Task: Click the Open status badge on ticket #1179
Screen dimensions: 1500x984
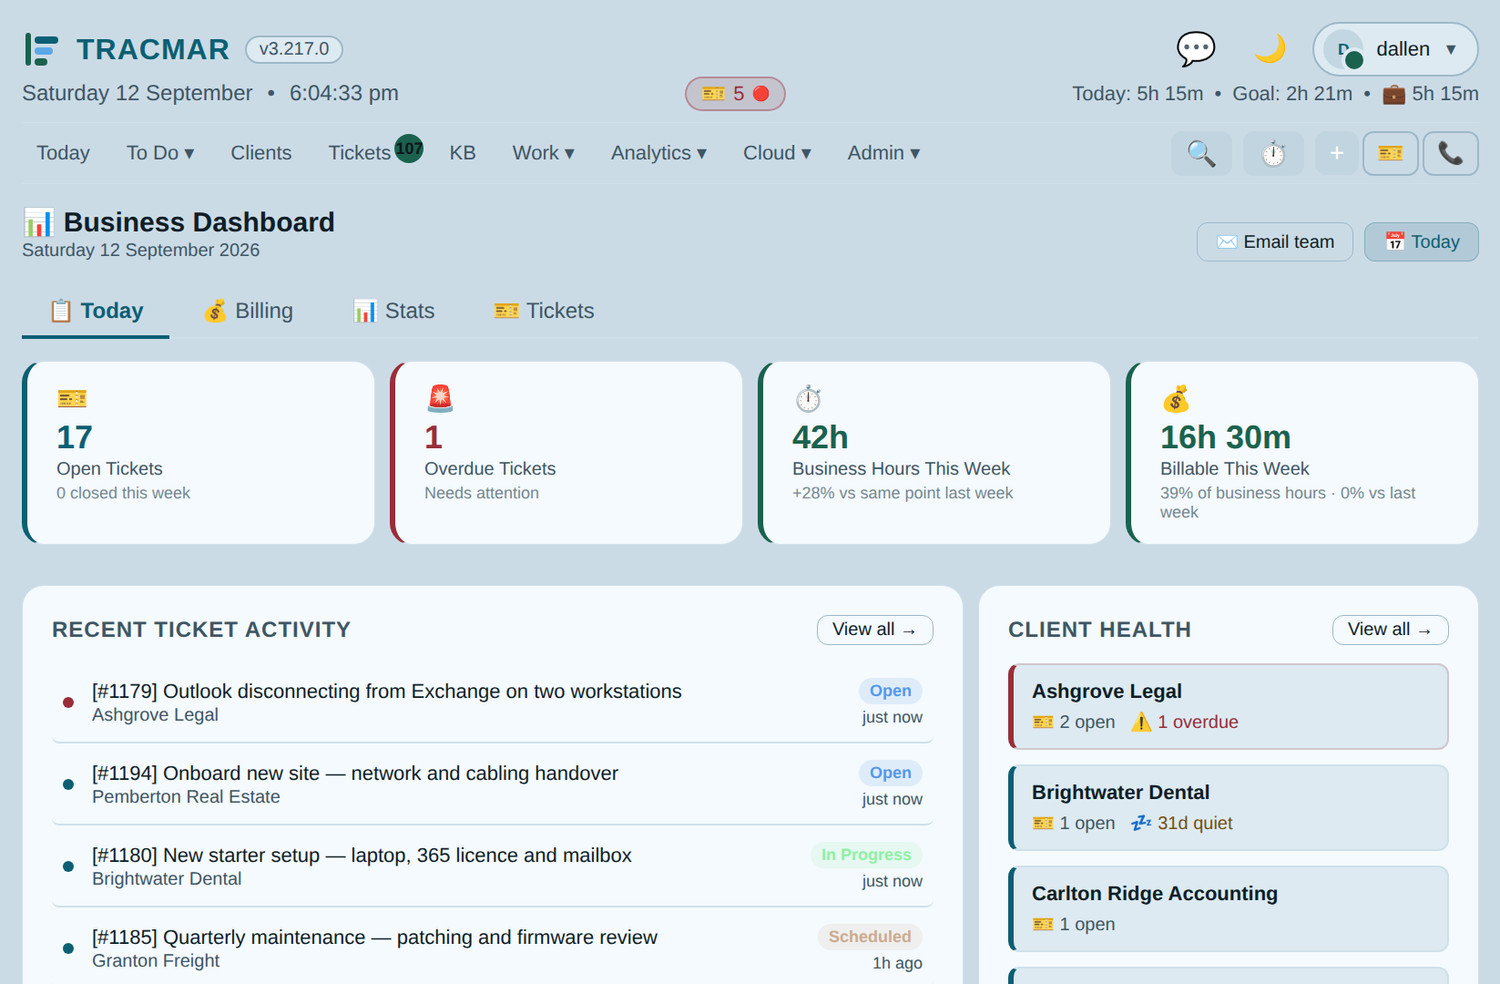Action: point(890,691)
